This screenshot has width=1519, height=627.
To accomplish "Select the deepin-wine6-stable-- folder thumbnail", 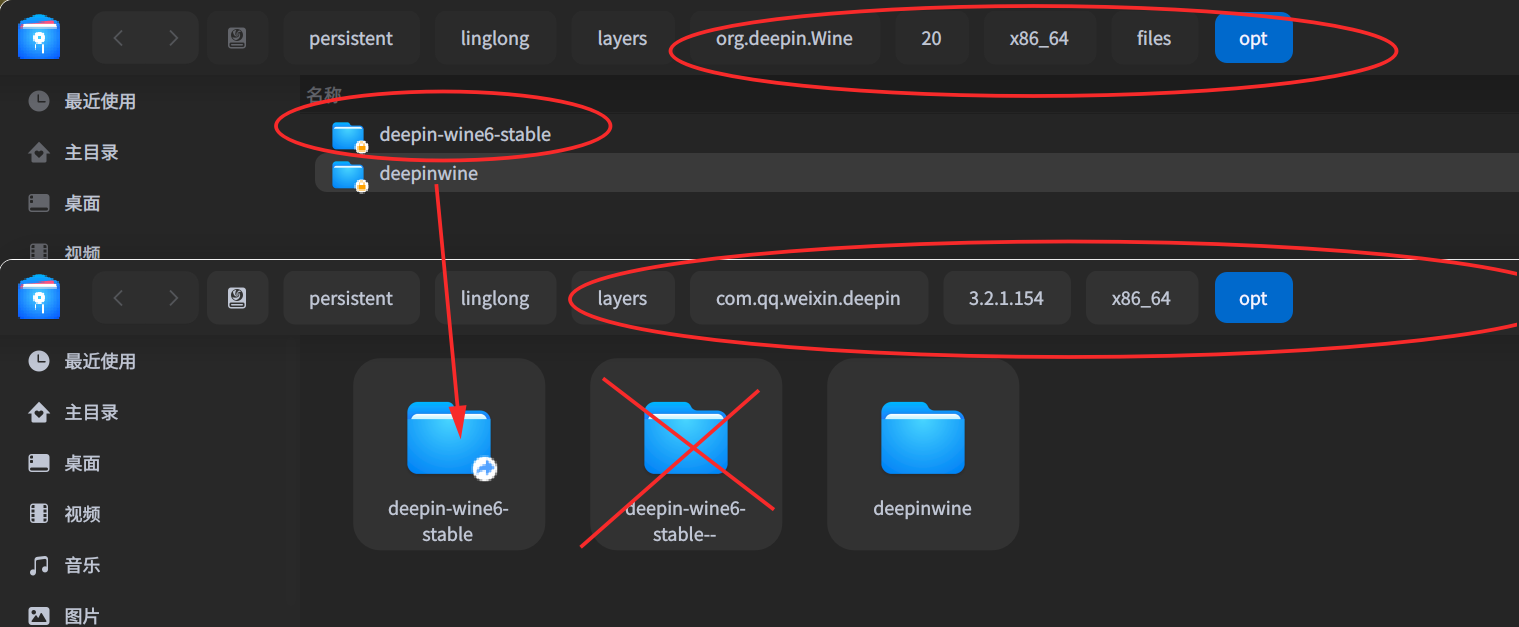I will point(686,454).
